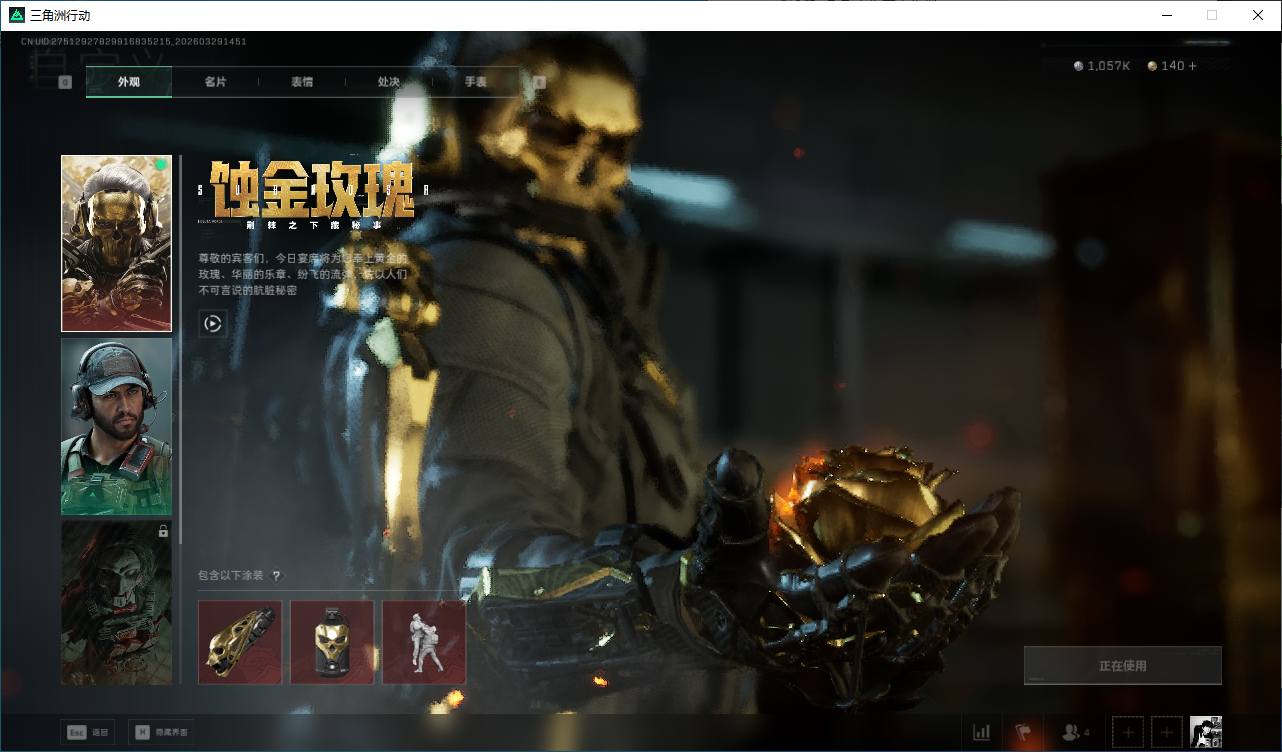View the execution animation item
Screen dimensions: 1282x752
point(424,642)
